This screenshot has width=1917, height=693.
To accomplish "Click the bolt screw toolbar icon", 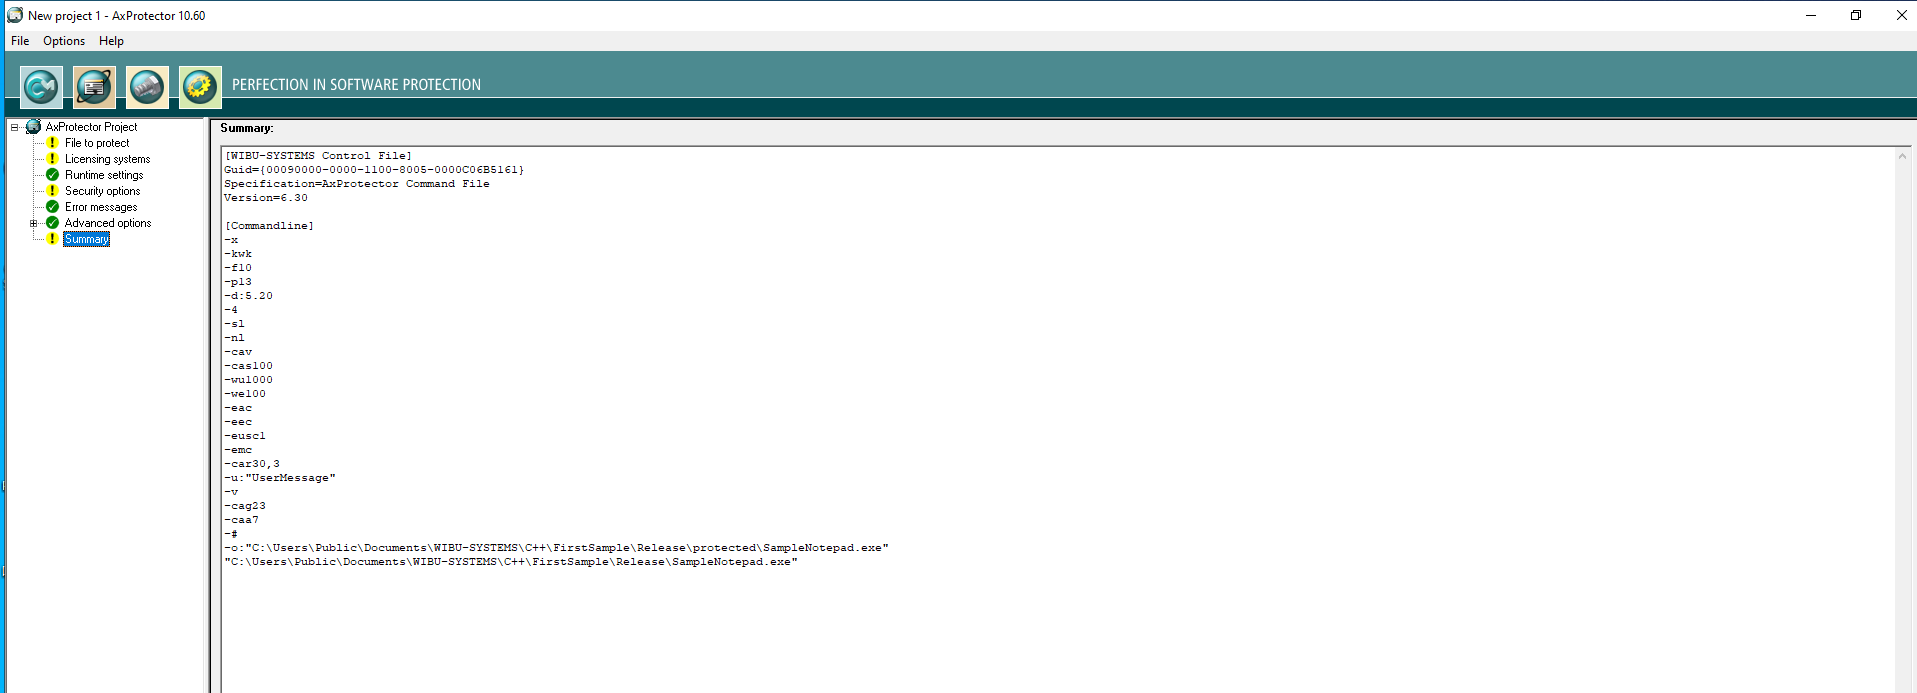I will click(x=147, y=87).
